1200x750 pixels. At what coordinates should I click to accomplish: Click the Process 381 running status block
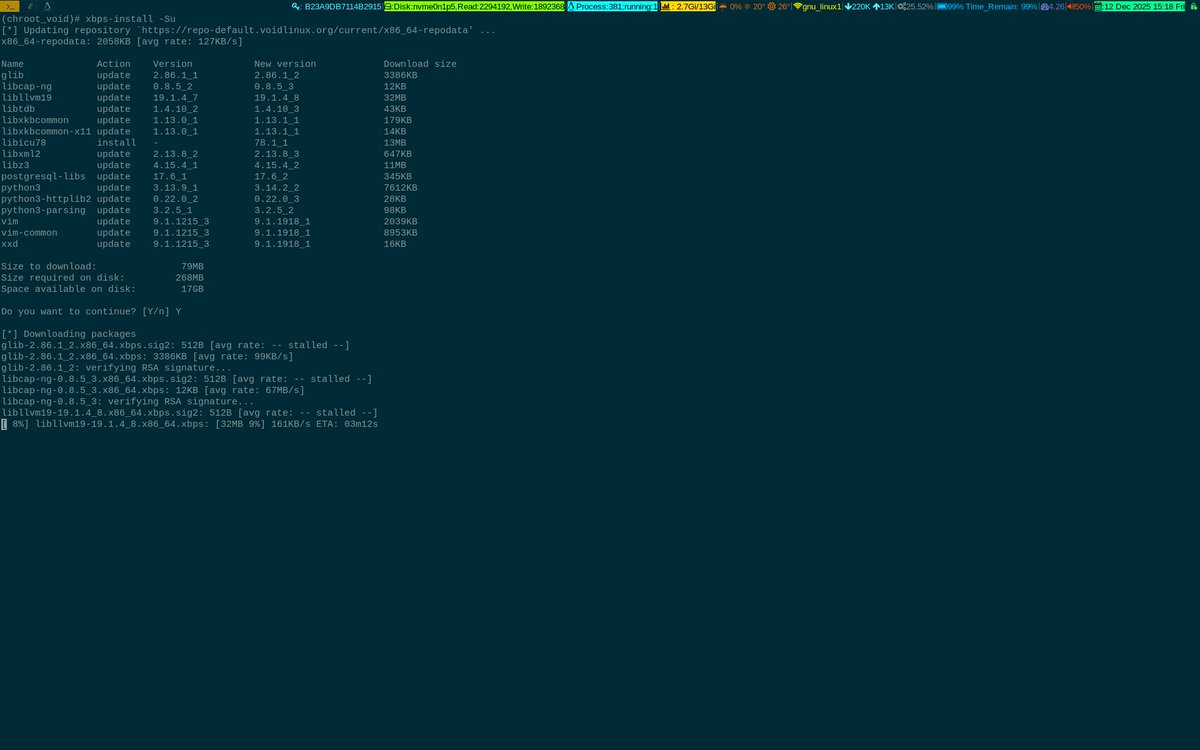(x=612, y=6)
